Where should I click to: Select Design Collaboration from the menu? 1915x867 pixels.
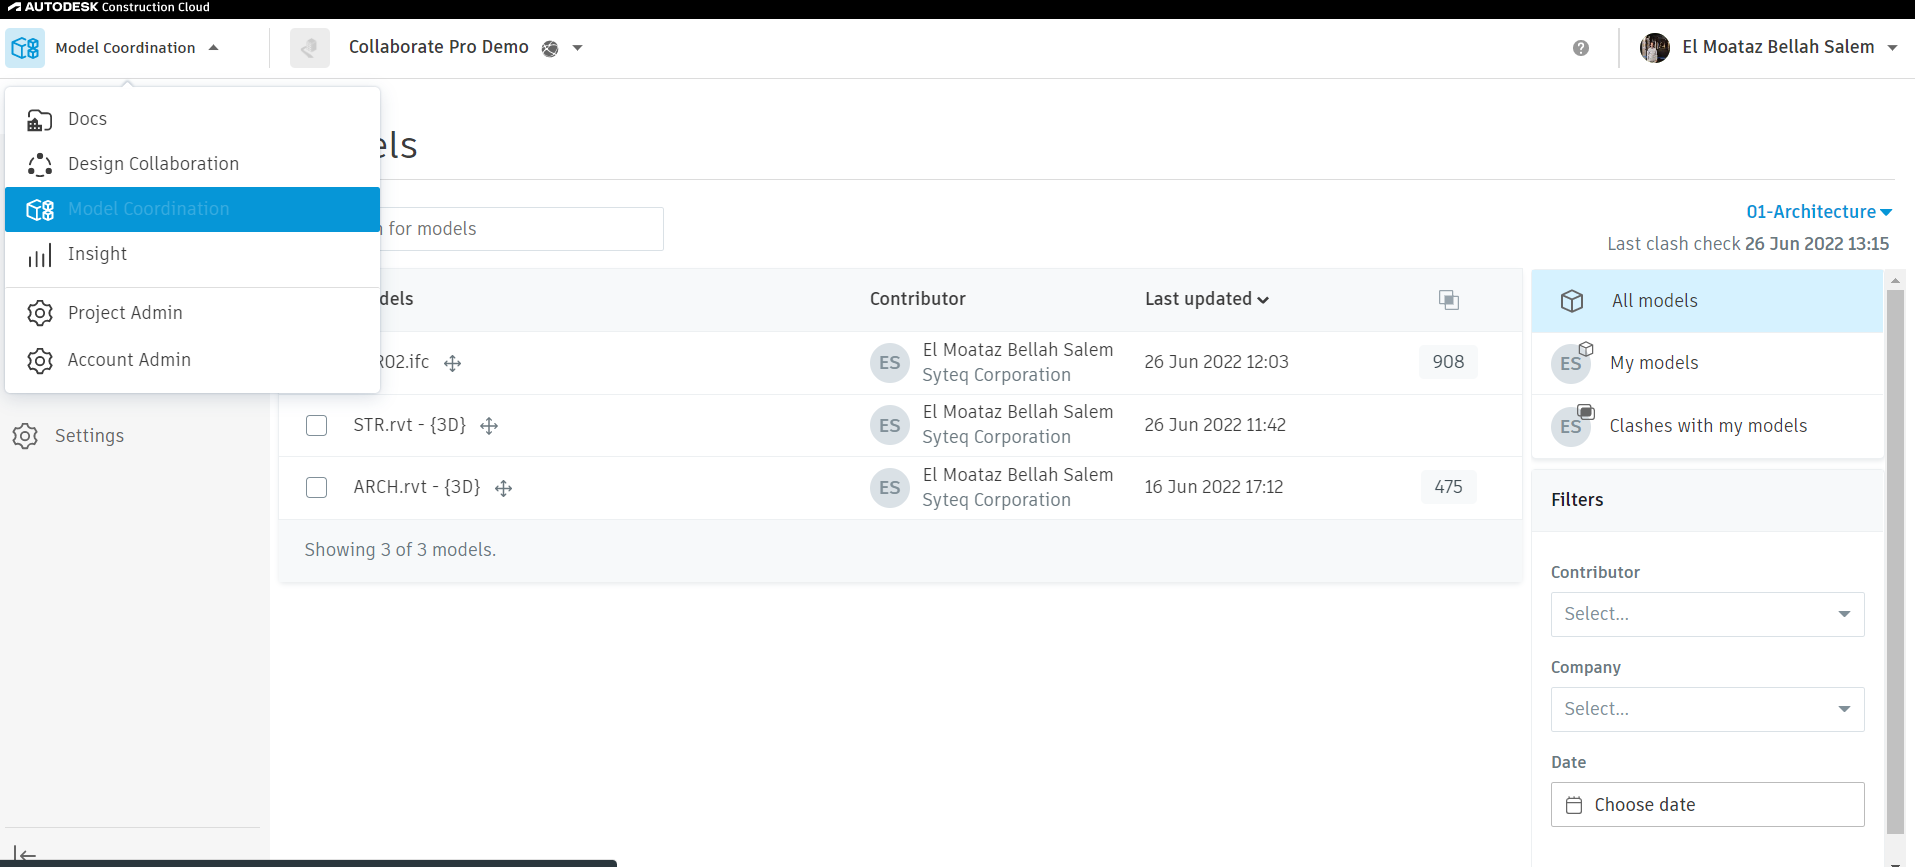point(192,164)
